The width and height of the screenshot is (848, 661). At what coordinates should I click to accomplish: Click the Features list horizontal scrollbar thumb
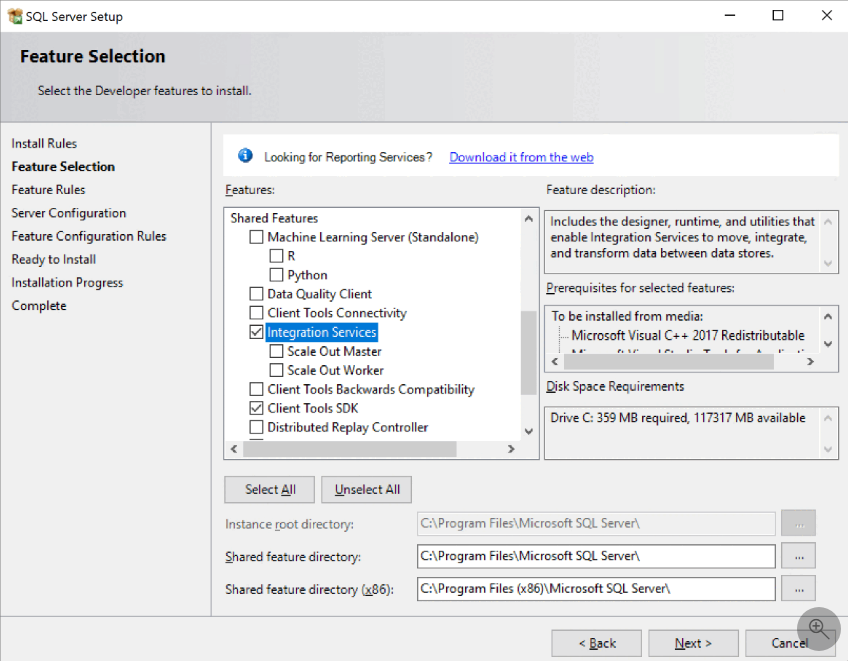tap(349, 449)
